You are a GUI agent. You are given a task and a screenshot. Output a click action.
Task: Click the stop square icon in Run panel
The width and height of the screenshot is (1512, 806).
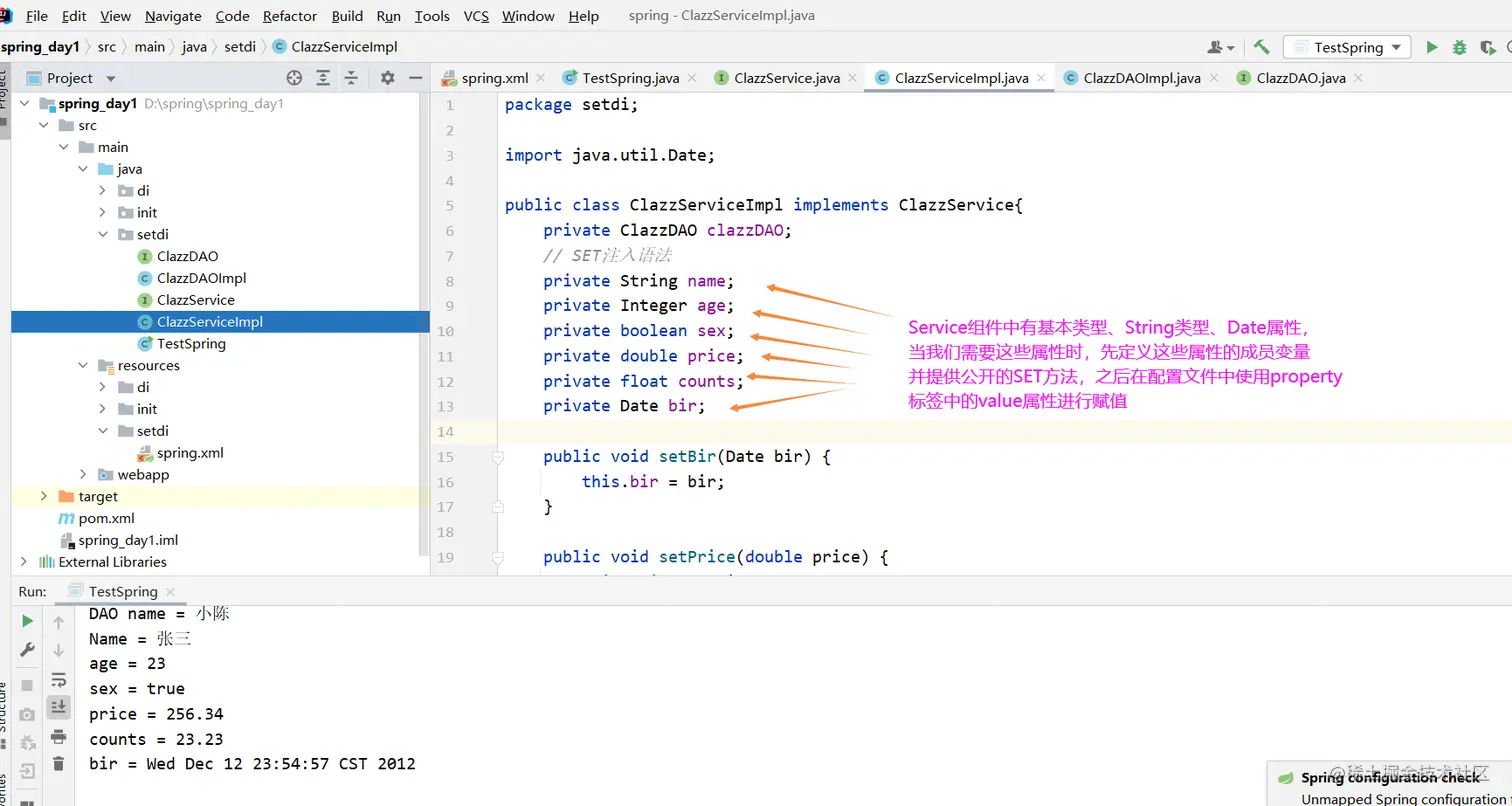(27, 685)
